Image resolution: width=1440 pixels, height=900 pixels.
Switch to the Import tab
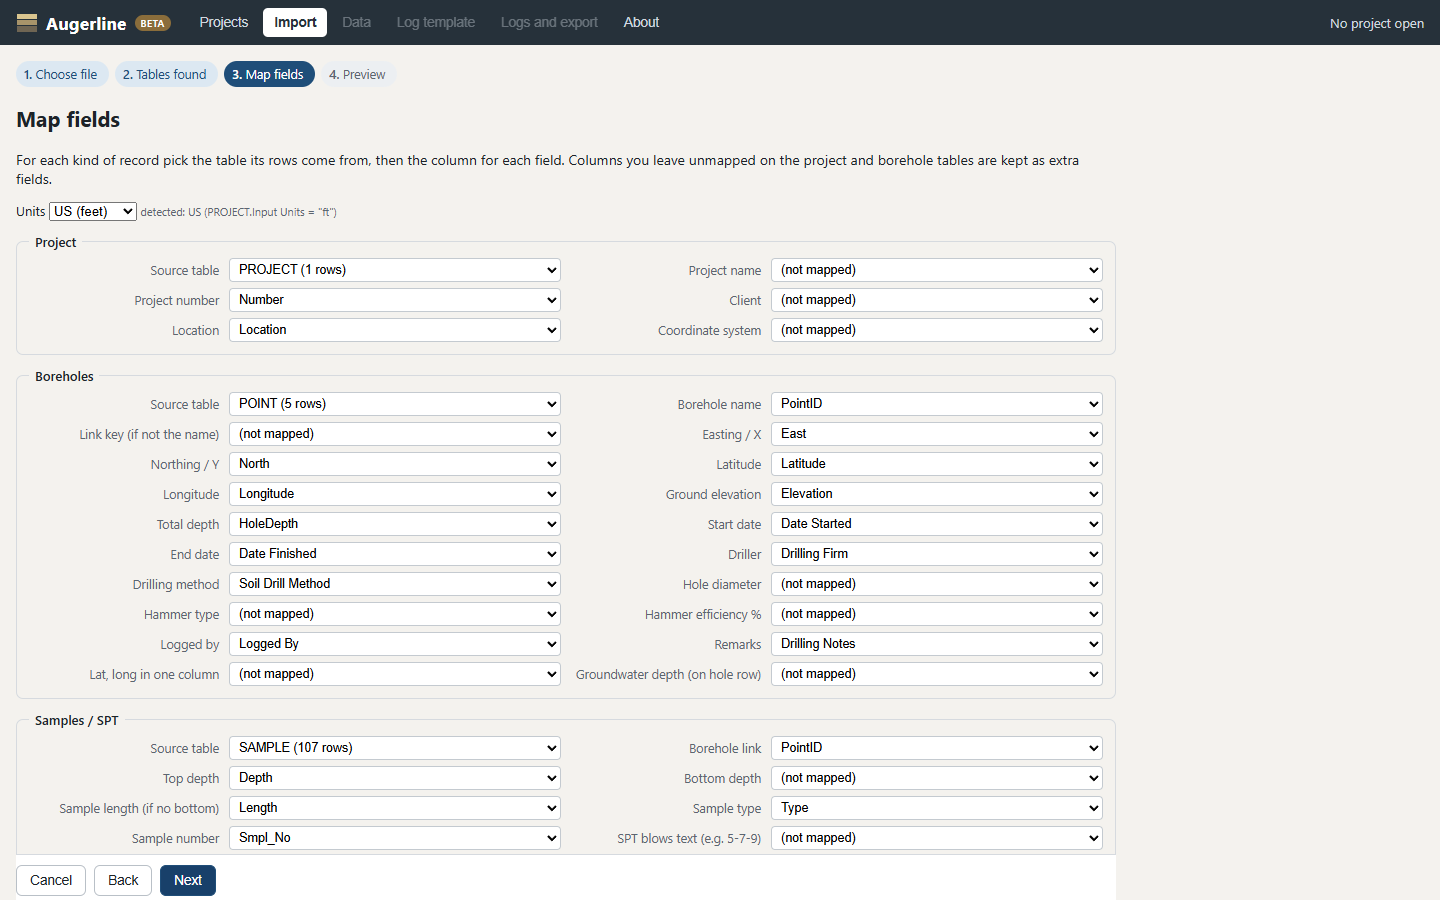click(295, 22)
